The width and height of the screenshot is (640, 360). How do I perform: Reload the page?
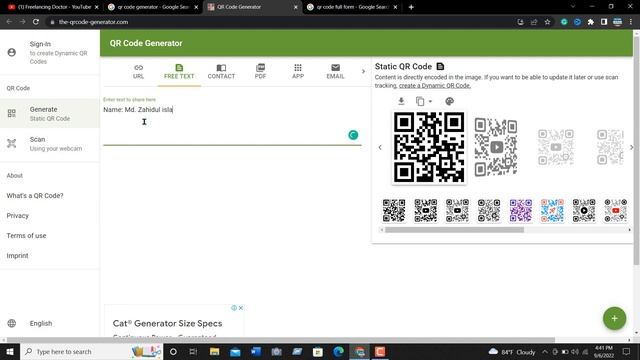(36, 22)
